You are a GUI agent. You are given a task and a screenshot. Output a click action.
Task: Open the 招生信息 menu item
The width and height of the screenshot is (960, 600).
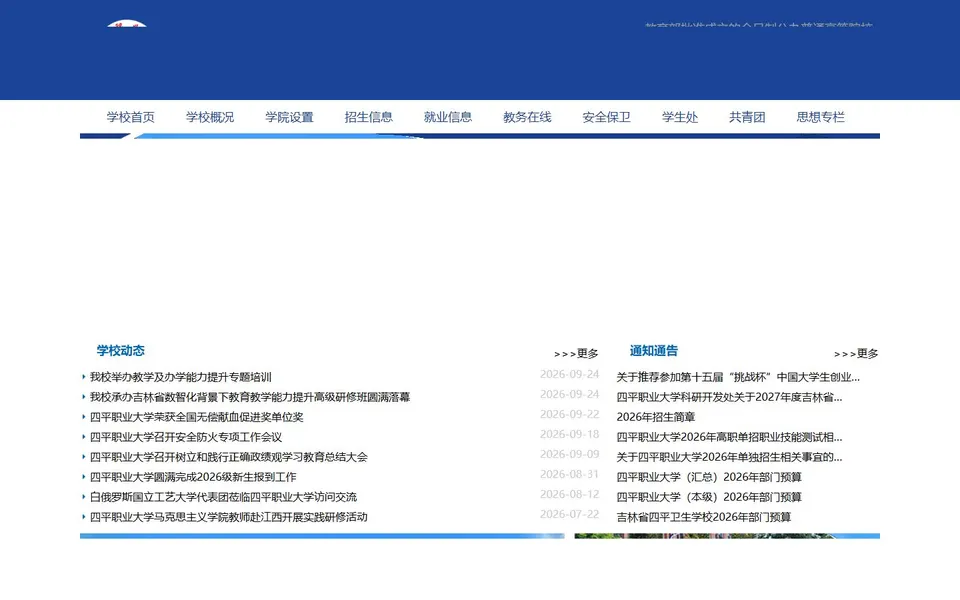coord(369,117)
